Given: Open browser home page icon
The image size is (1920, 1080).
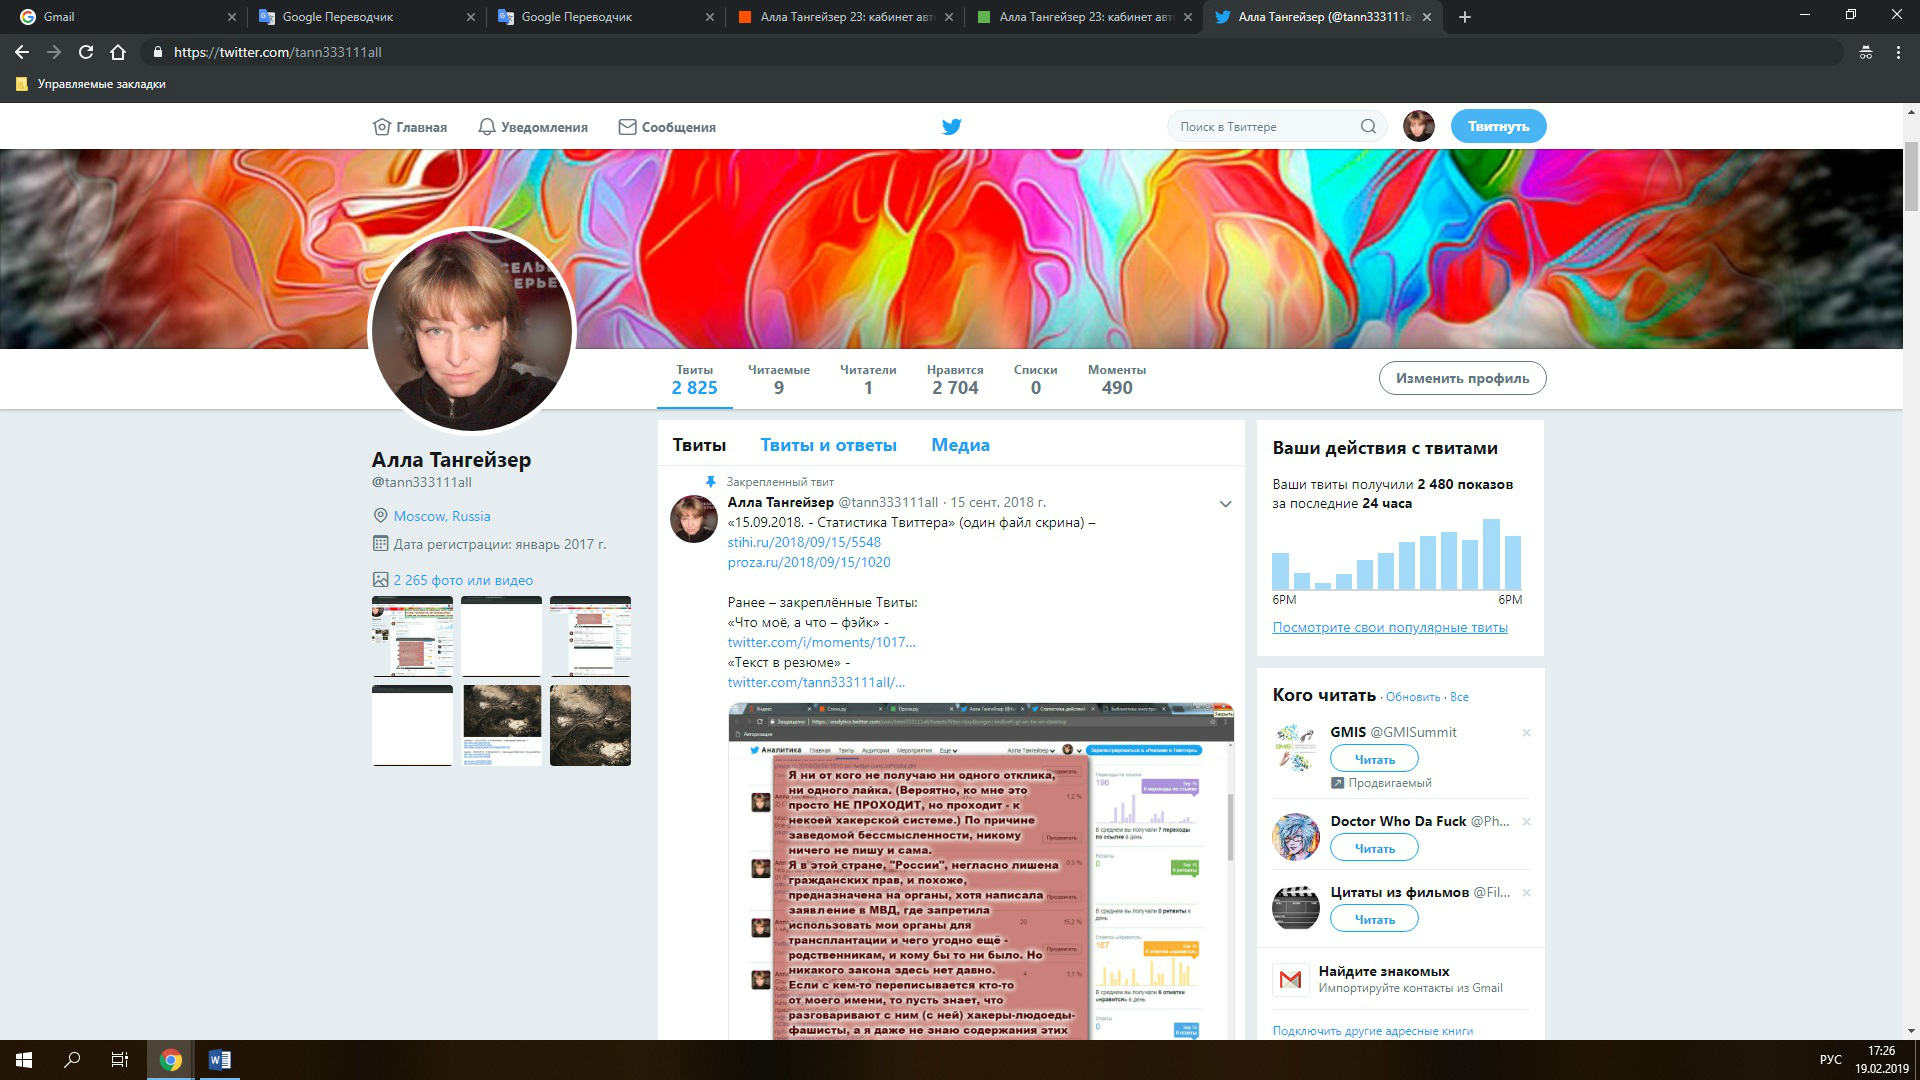Looking at the screenshot, I should (118, 52).
